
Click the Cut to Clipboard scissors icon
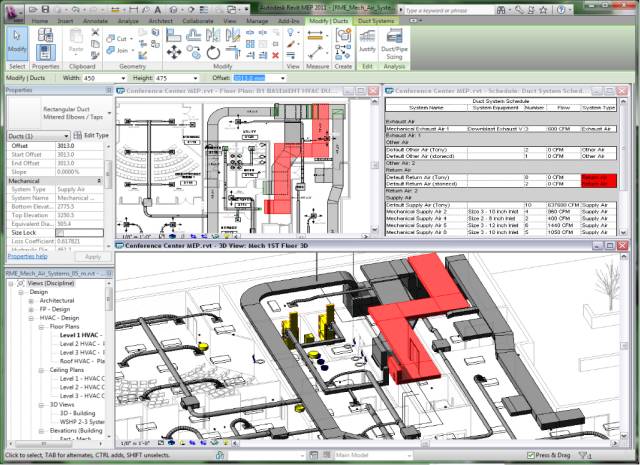coord(95,32)
